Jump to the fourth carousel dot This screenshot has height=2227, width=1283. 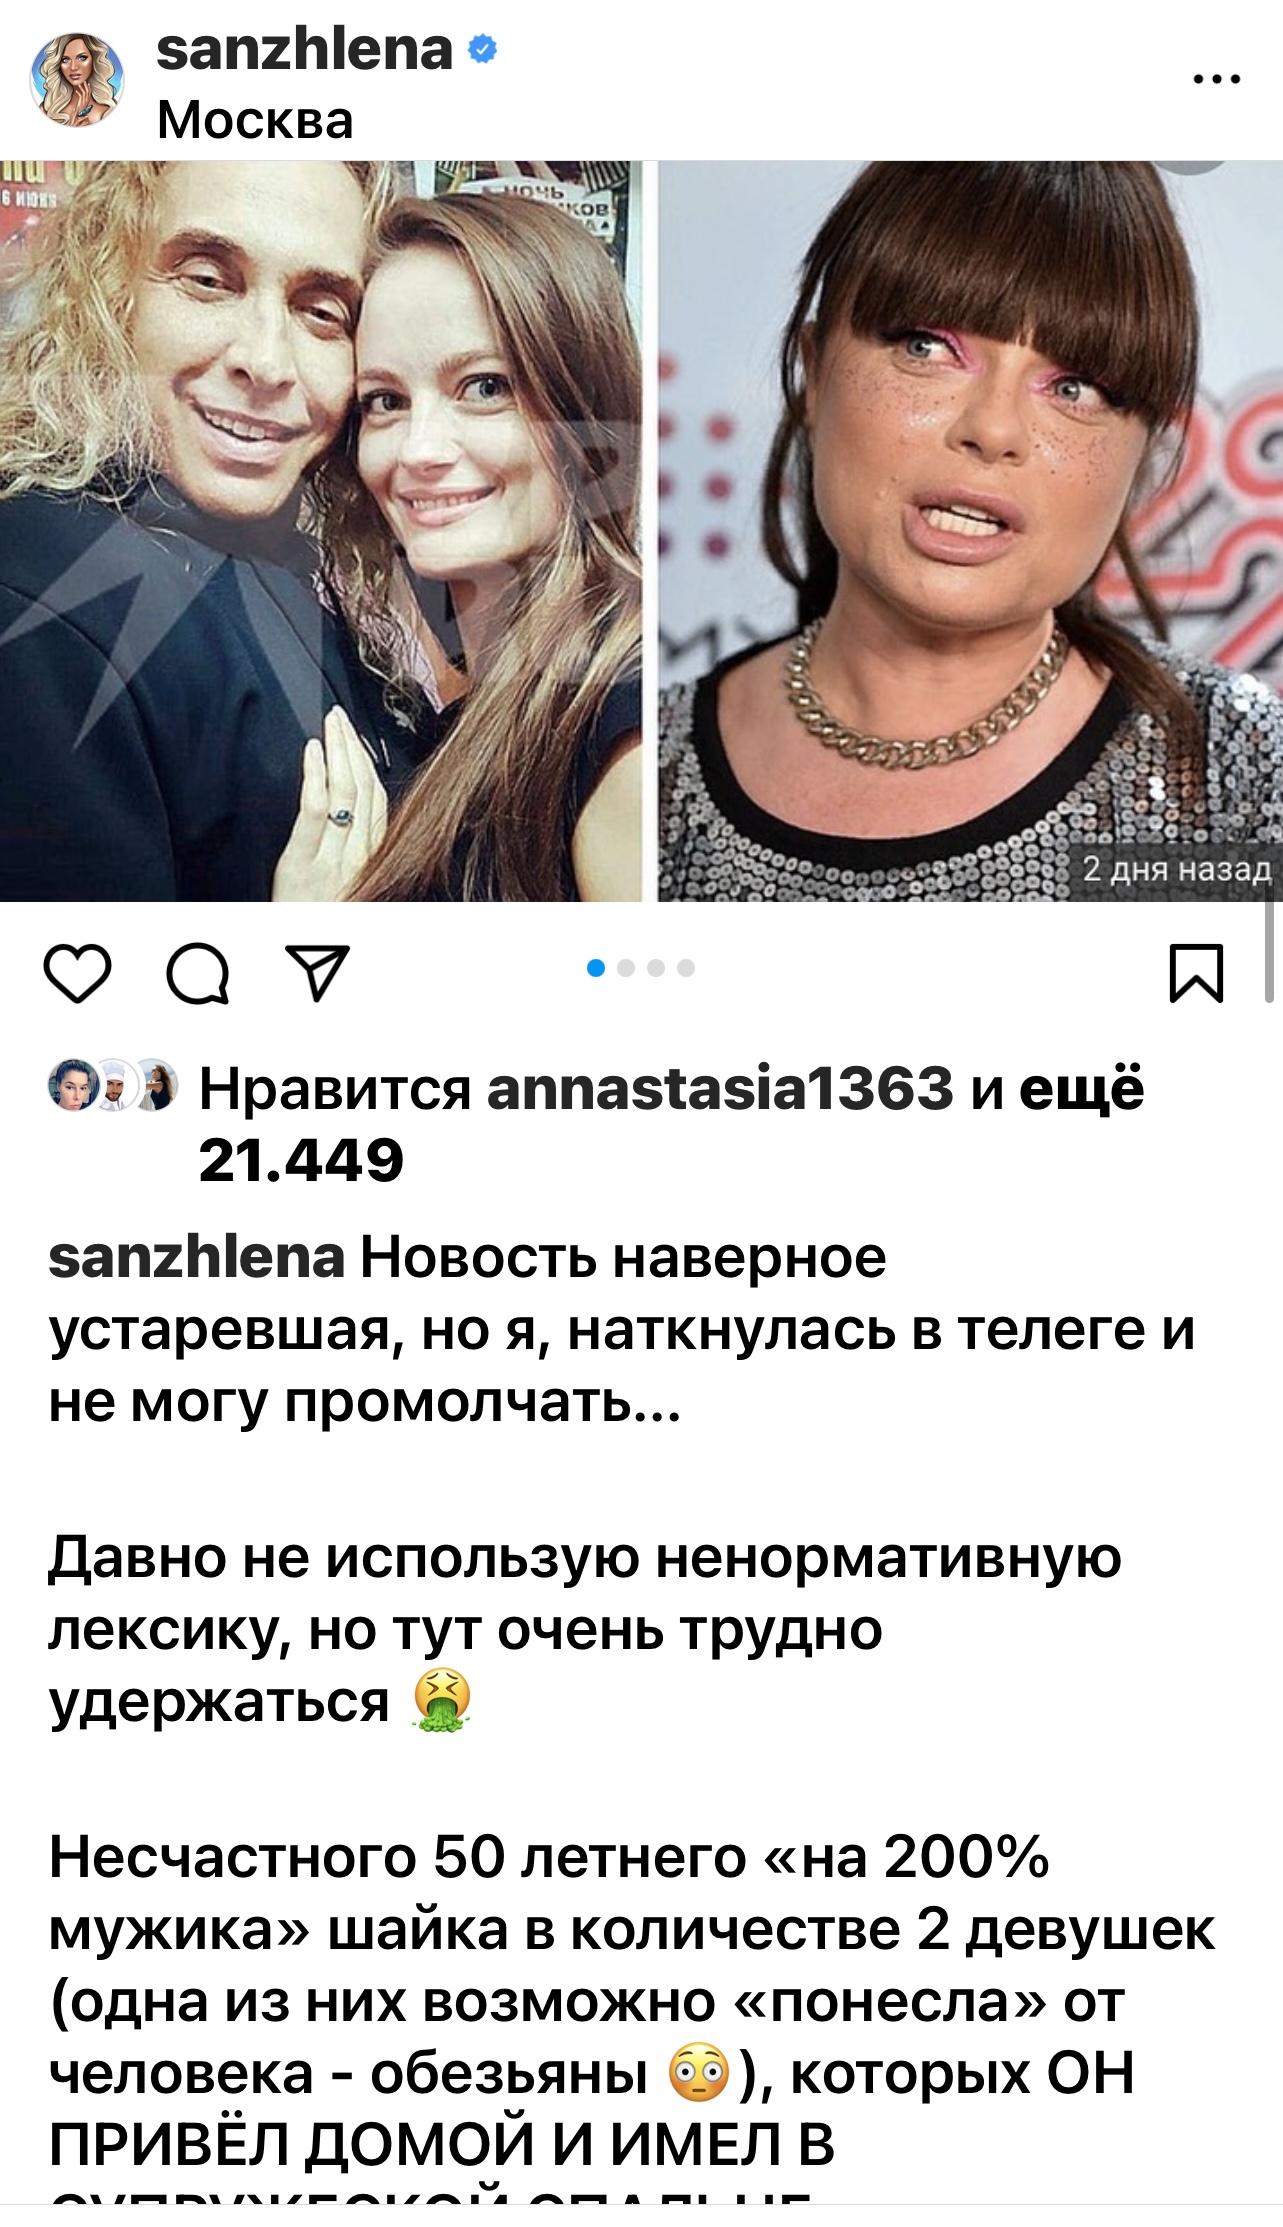coord(686,968)
